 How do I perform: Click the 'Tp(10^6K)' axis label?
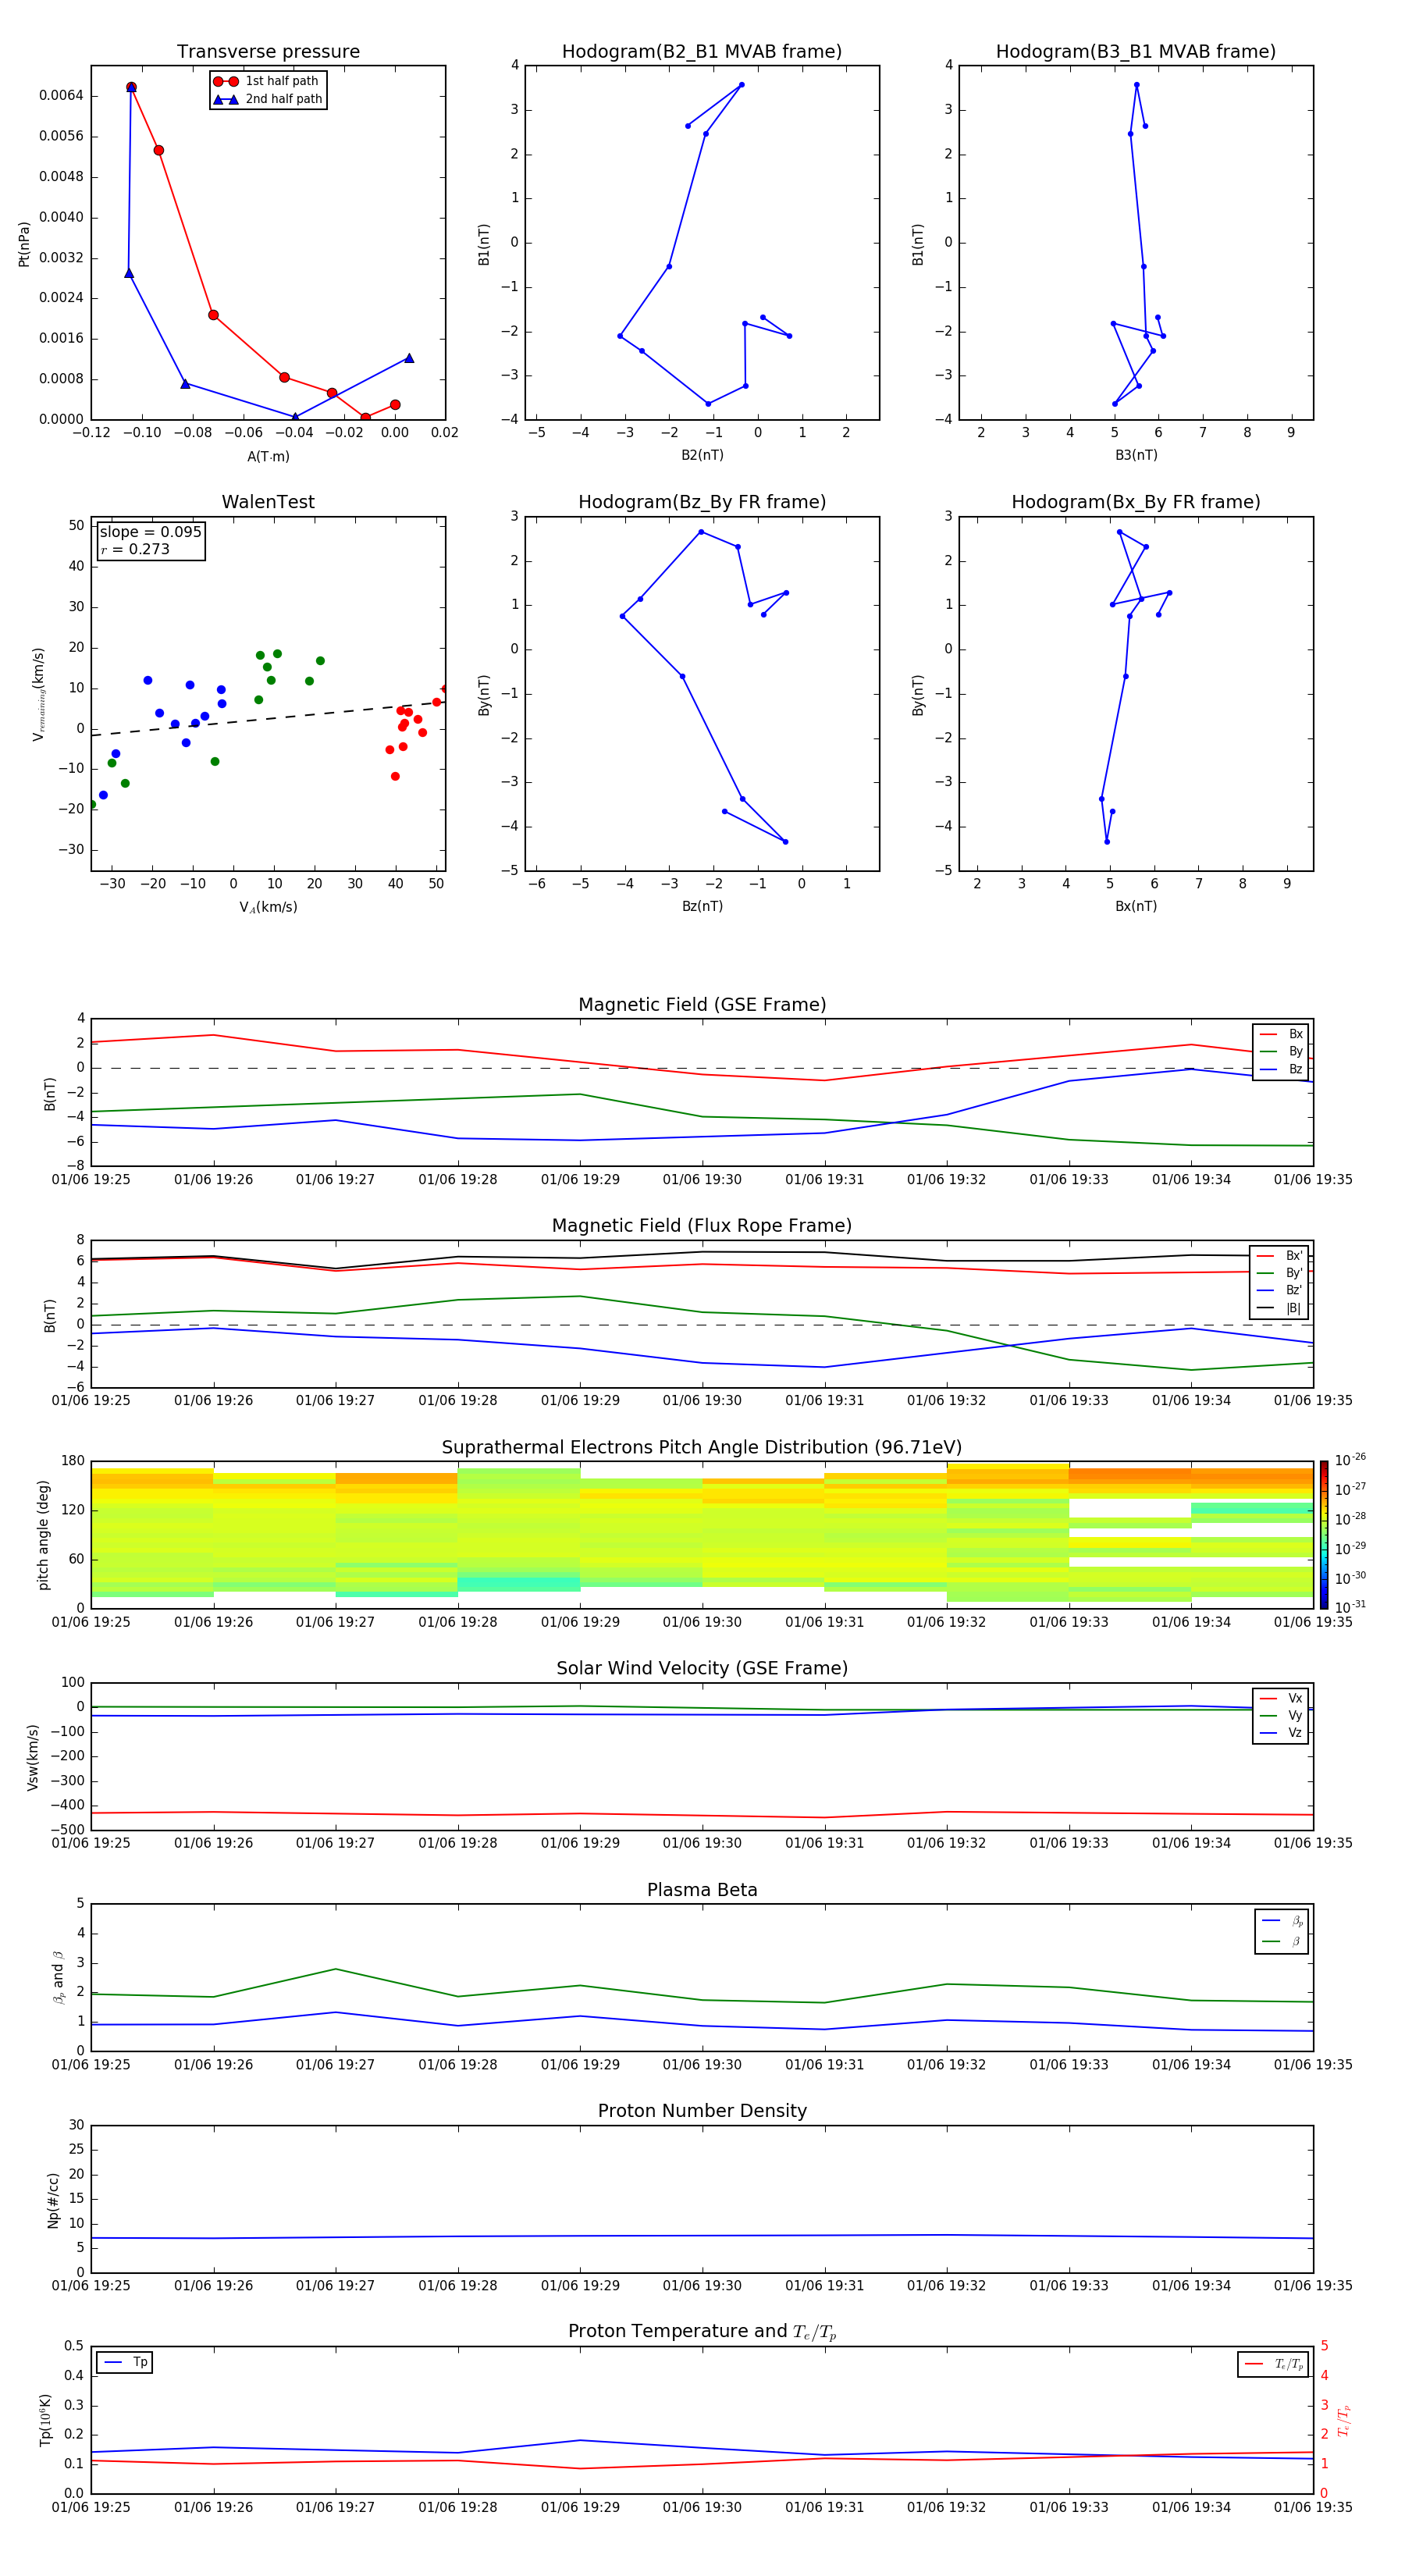tap(45, 2420)
